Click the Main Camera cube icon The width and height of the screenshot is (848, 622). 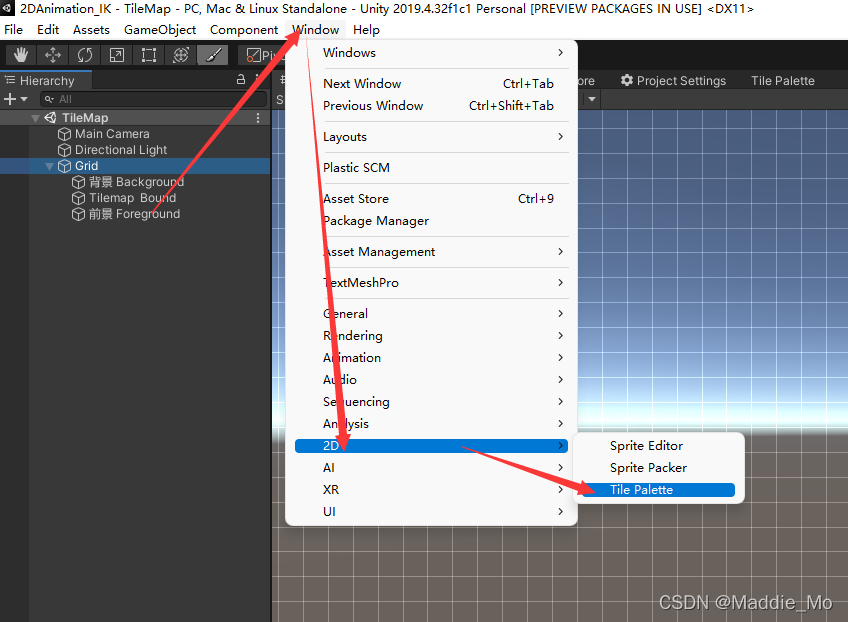coord(65,134)
